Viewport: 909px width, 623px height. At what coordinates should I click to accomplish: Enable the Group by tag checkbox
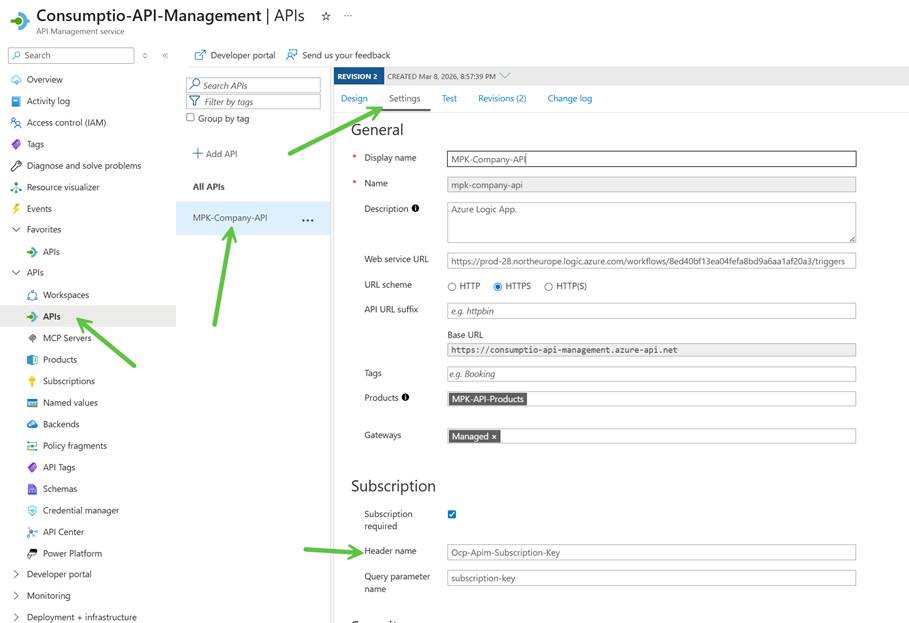click(191, 118)
